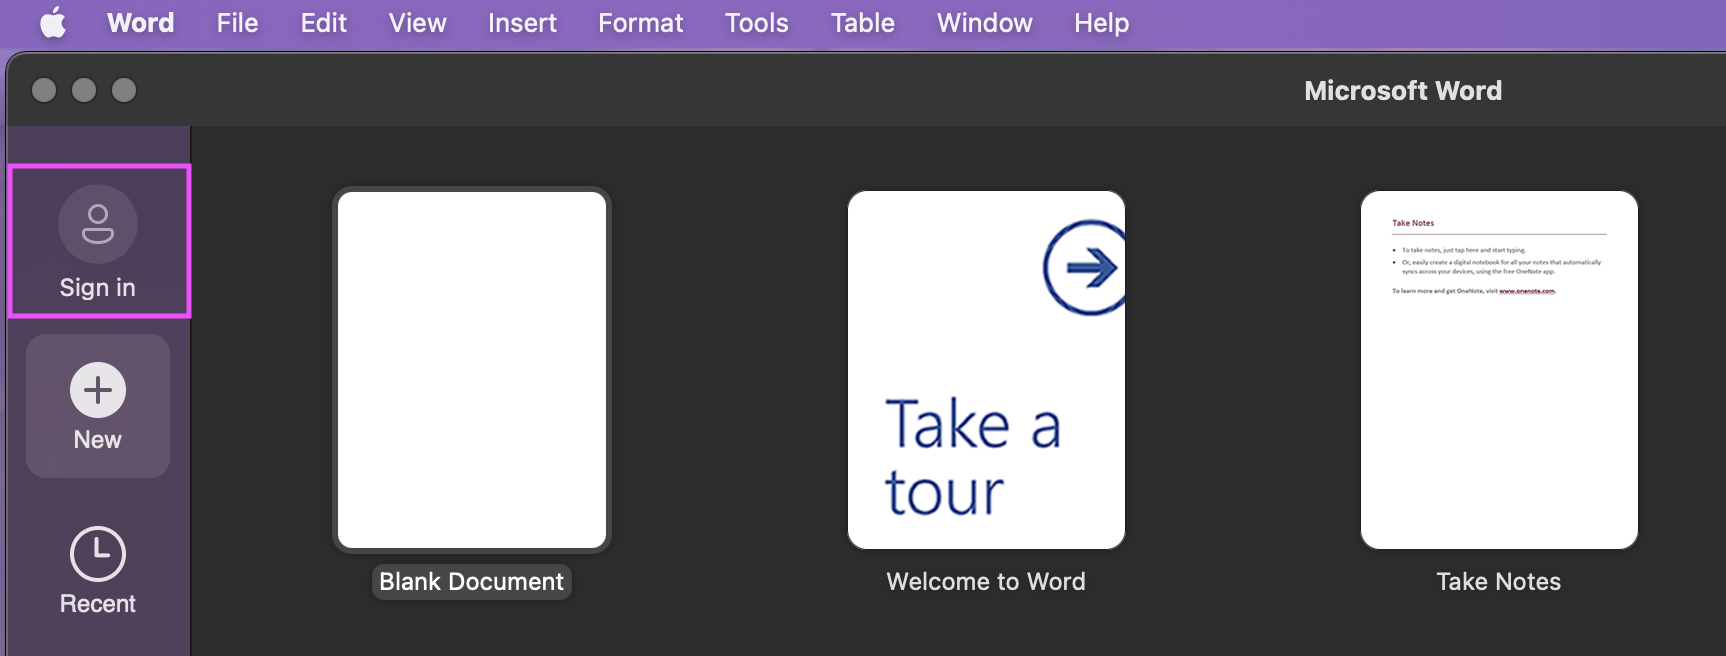Screen dimensions: 1726x656
Task: Minimize the Microsoft Word window
Action: (x=84, y=90)
